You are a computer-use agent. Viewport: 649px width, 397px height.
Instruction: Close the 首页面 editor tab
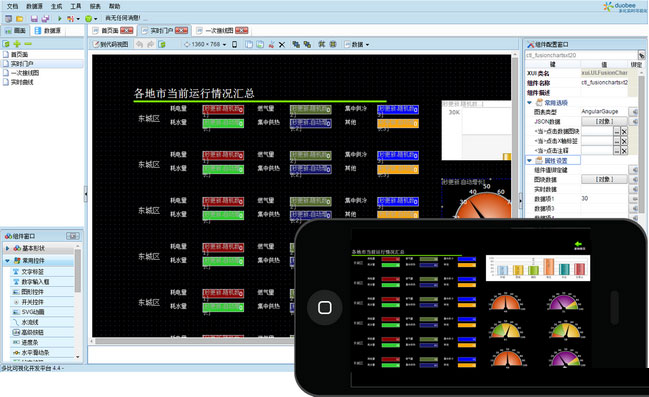click(x=127, y=31)
